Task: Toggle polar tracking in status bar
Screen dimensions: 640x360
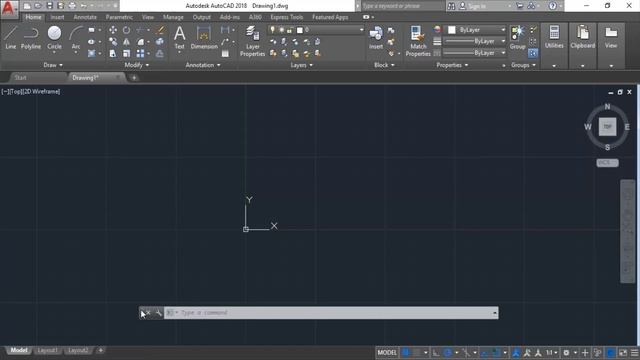Action: click(447, 353)
